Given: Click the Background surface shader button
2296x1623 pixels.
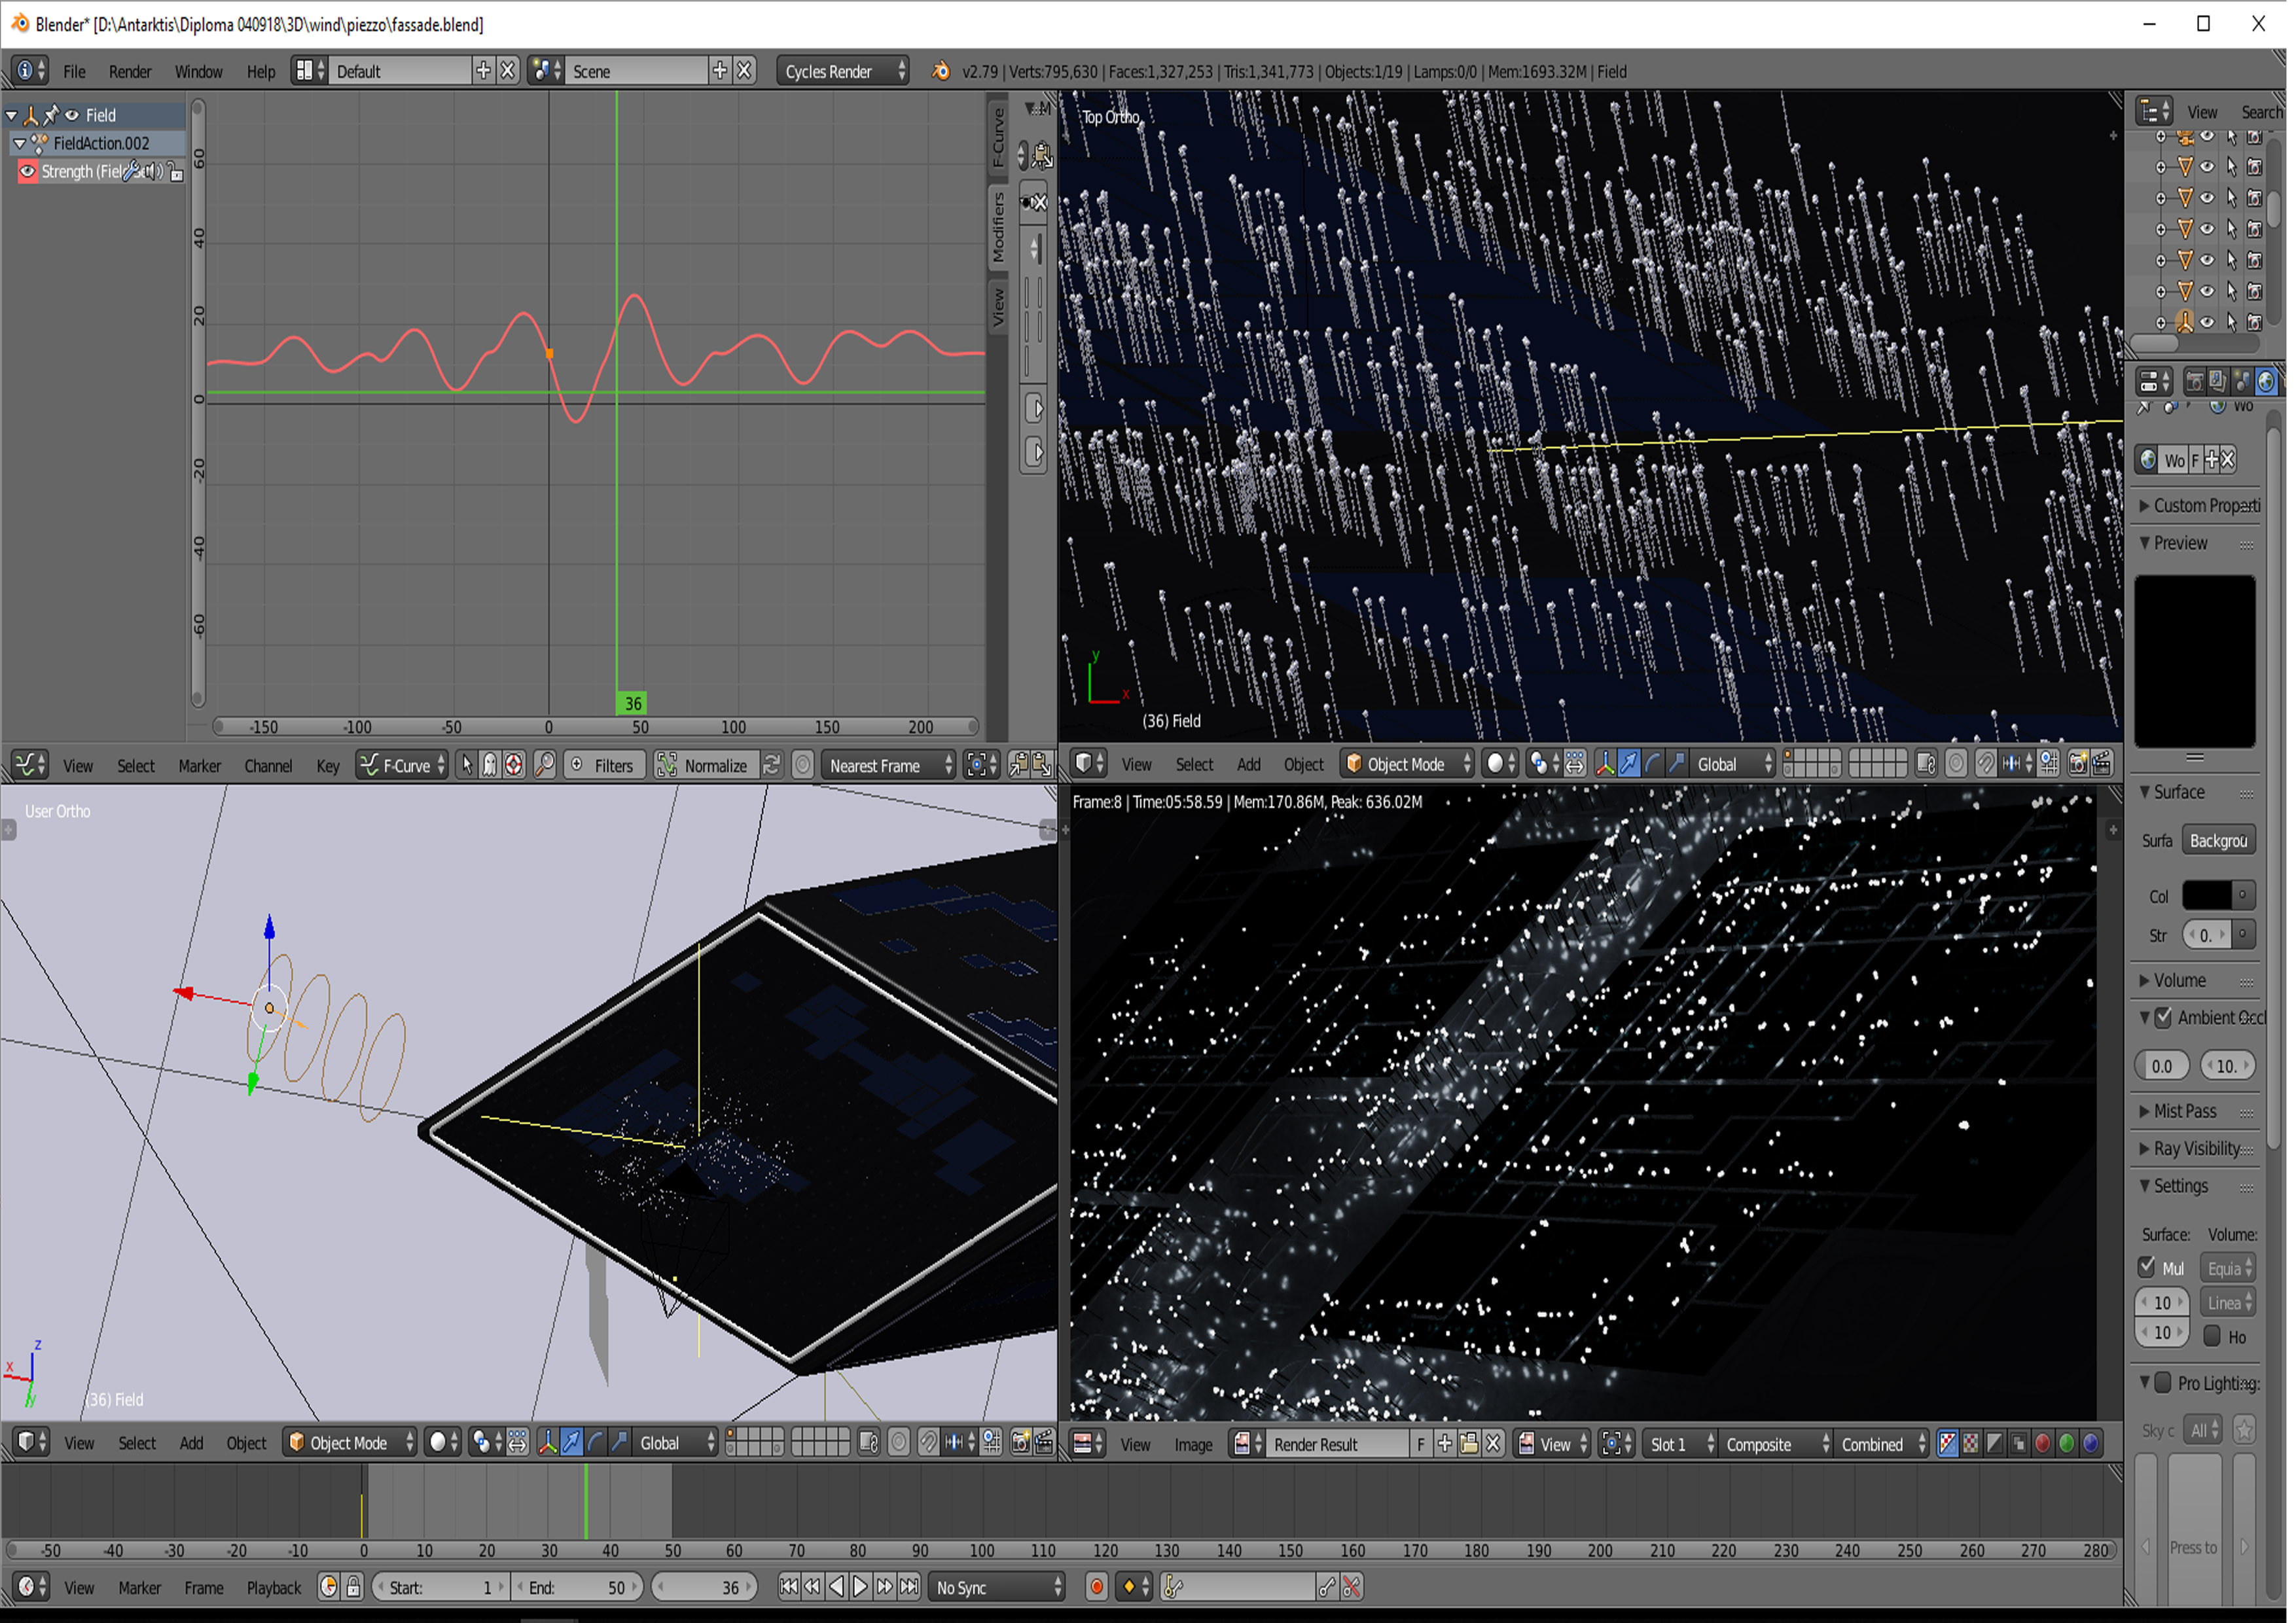Looking at the screenshot, I should click(x=2219, y=841).
